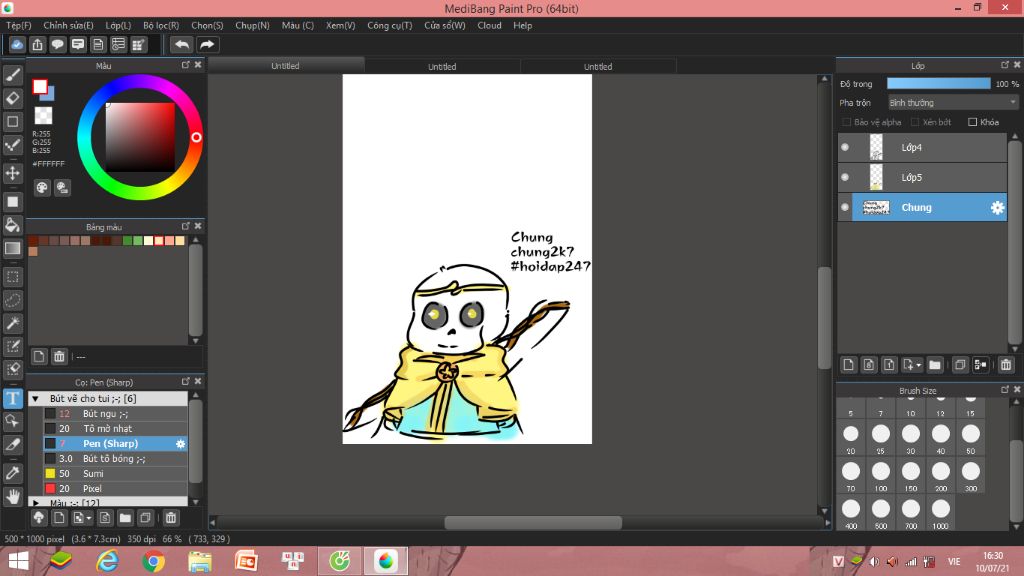This screenshot has height=576, width=1024.
Task: Open the add-layer dropdown arrow in Lớp panel
Action: 918,366
